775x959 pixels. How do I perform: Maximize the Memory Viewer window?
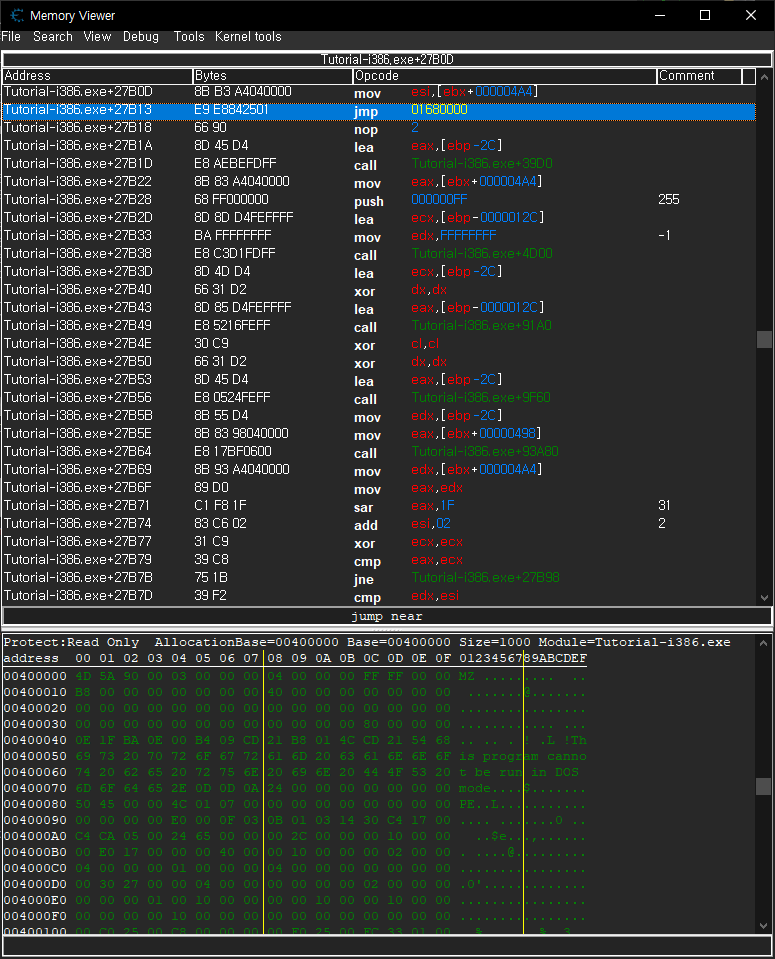tap(705, 15)
